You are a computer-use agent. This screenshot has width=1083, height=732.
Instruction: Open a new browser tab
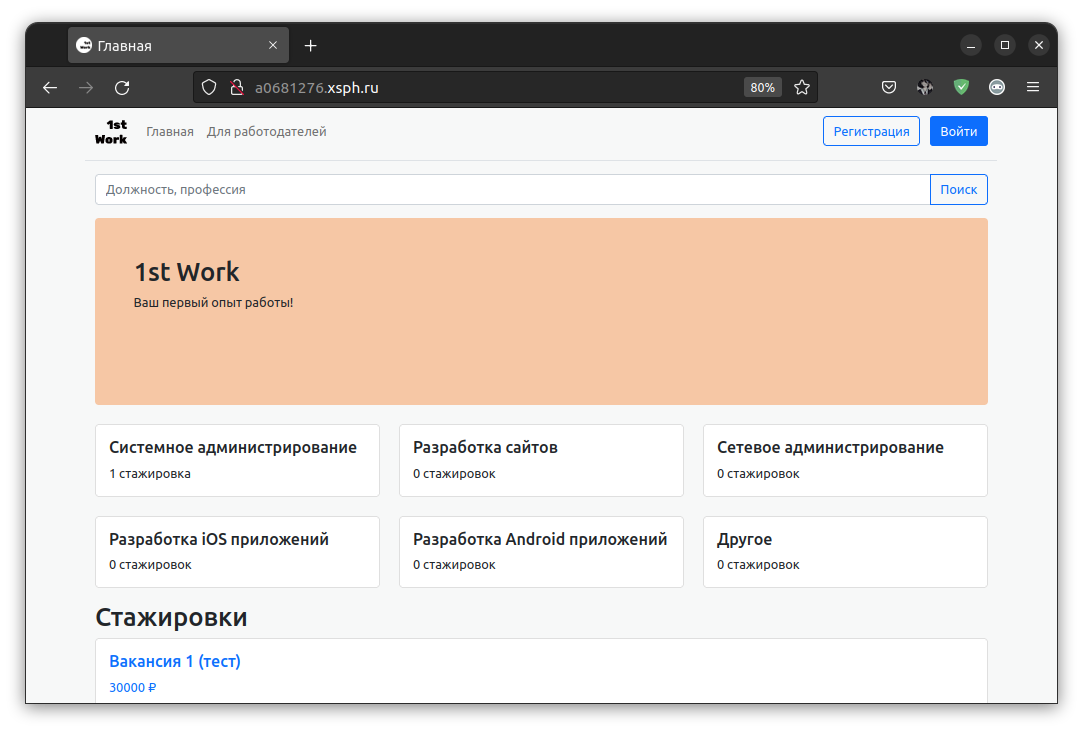[311, 46]
